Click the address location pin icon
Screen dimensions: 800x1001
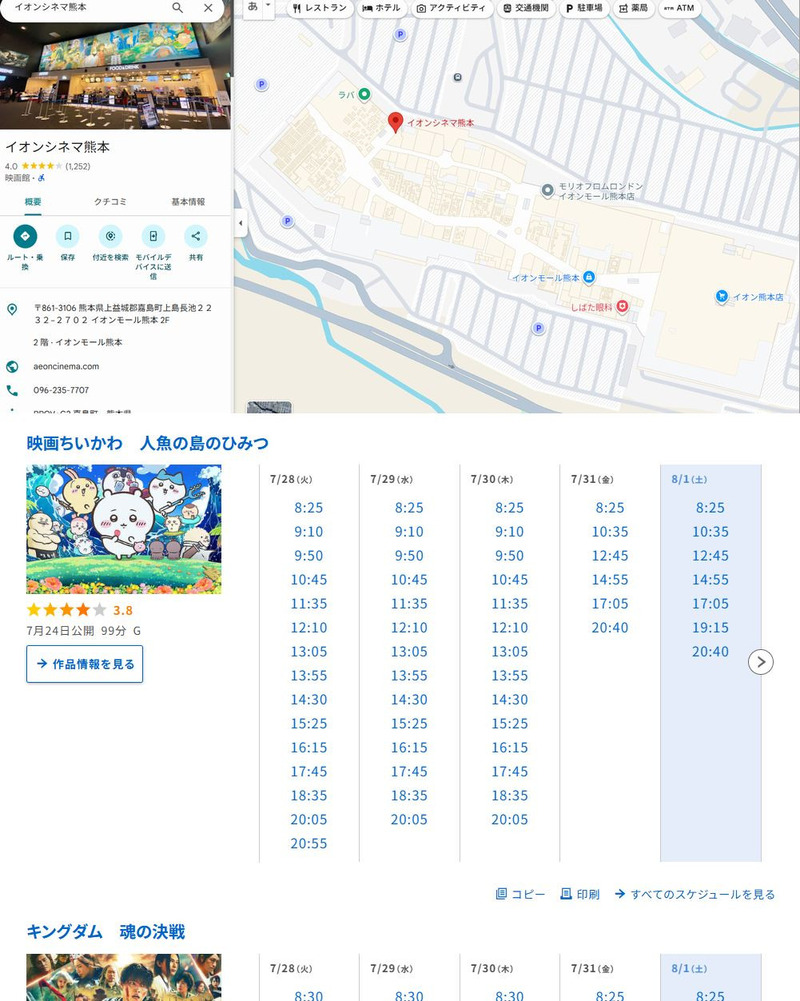[x=12, y=310]
